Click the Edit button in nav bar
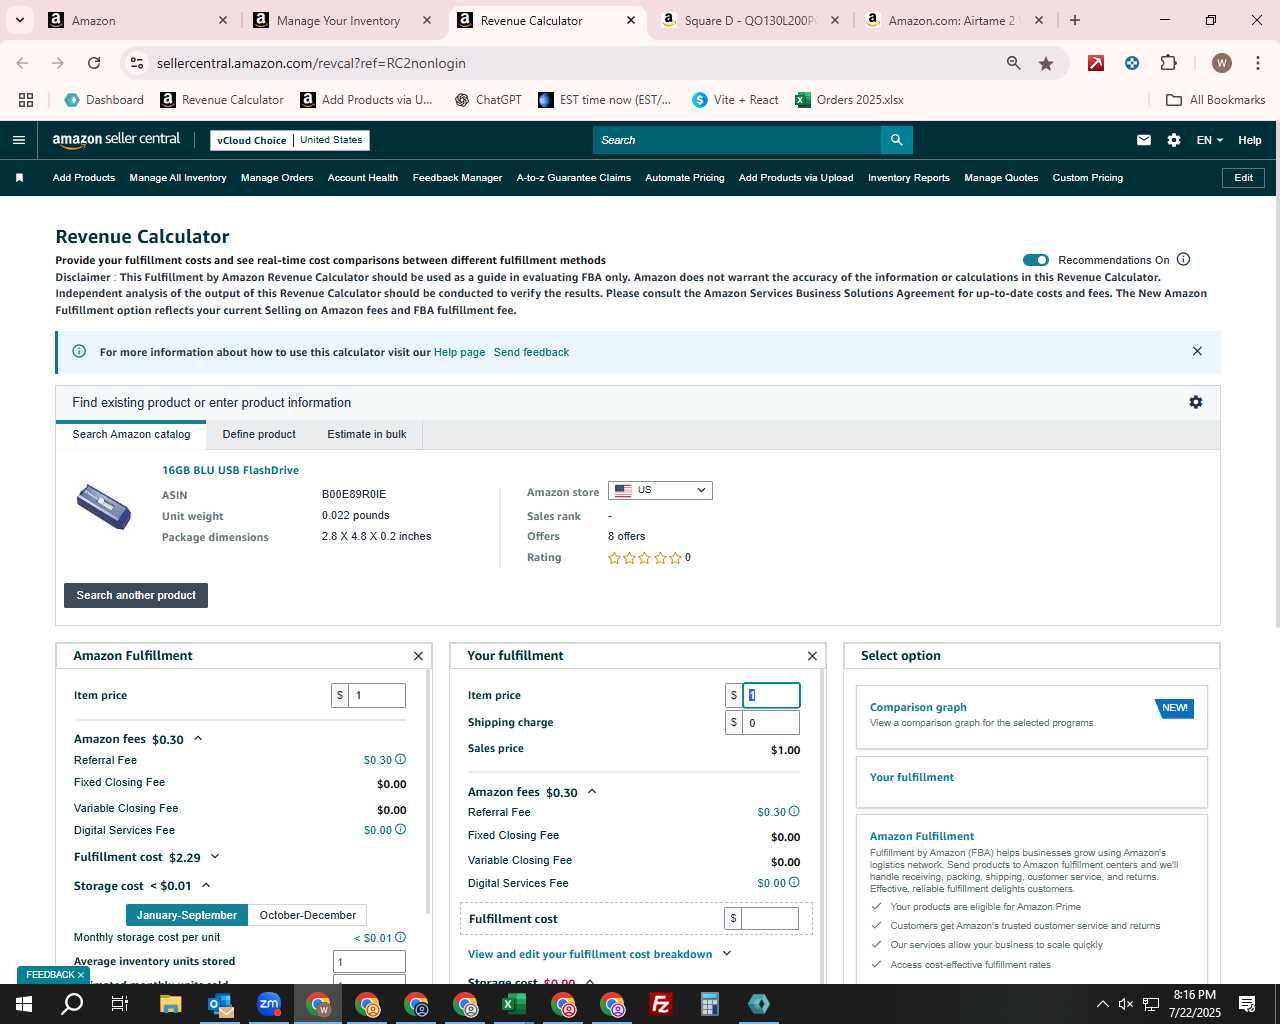 pyautogui.click(x=1244, y=178)
